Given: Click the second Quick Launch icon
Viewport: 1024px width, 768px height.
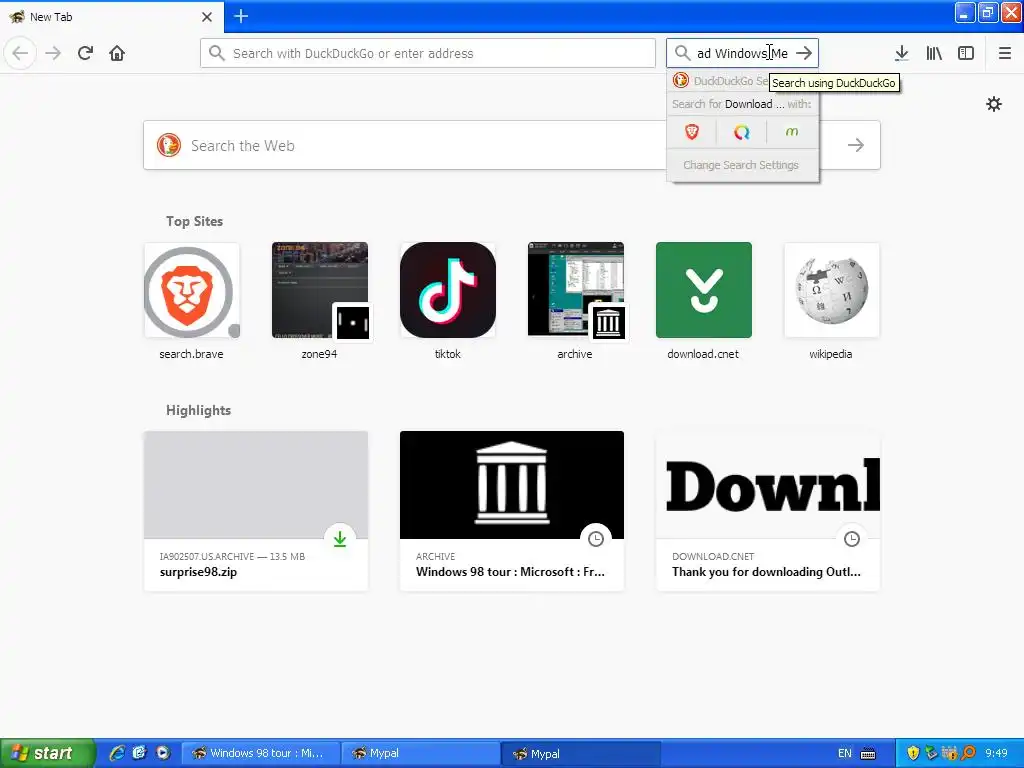Looking at the screenshot, I should click(140, 753).
